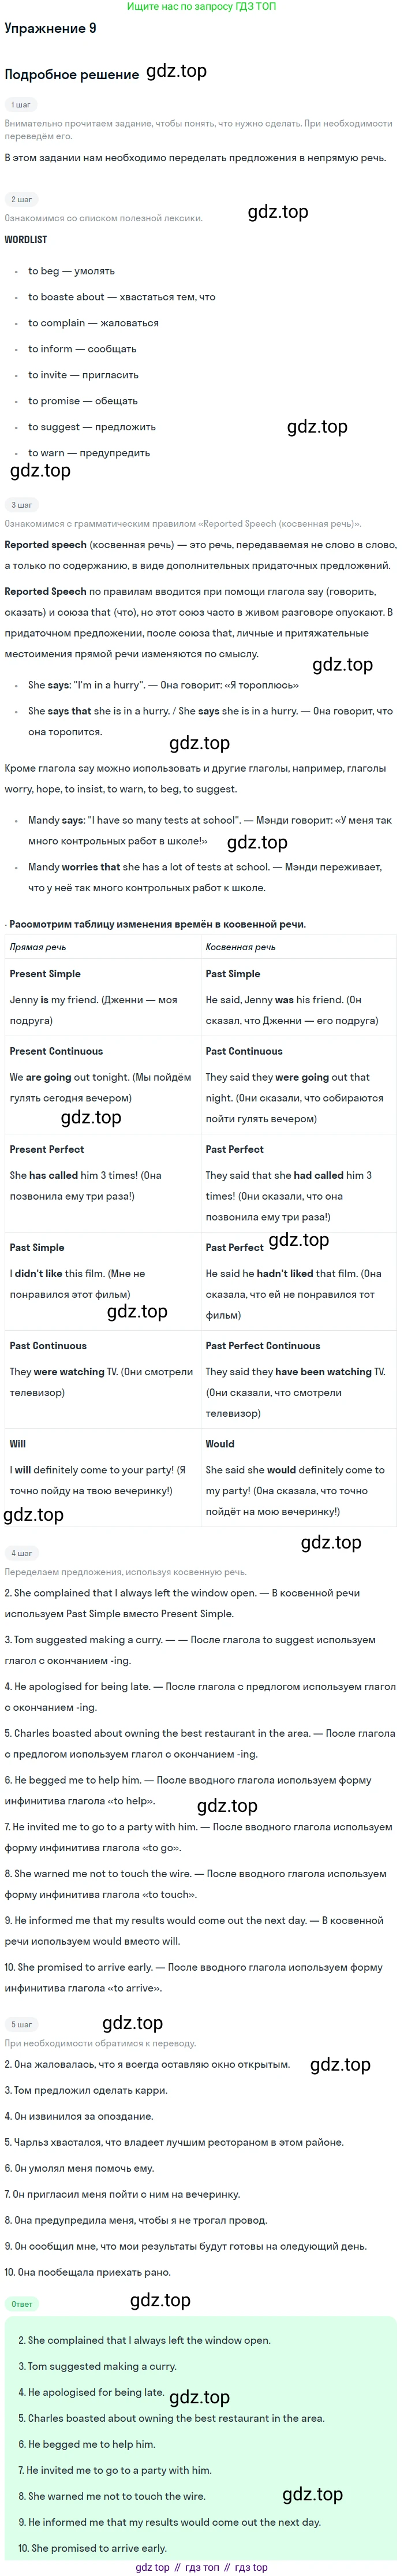Select the 'to warn — предупредить' list item
This screenshot has height=2576, width=404.
[89, 453]
